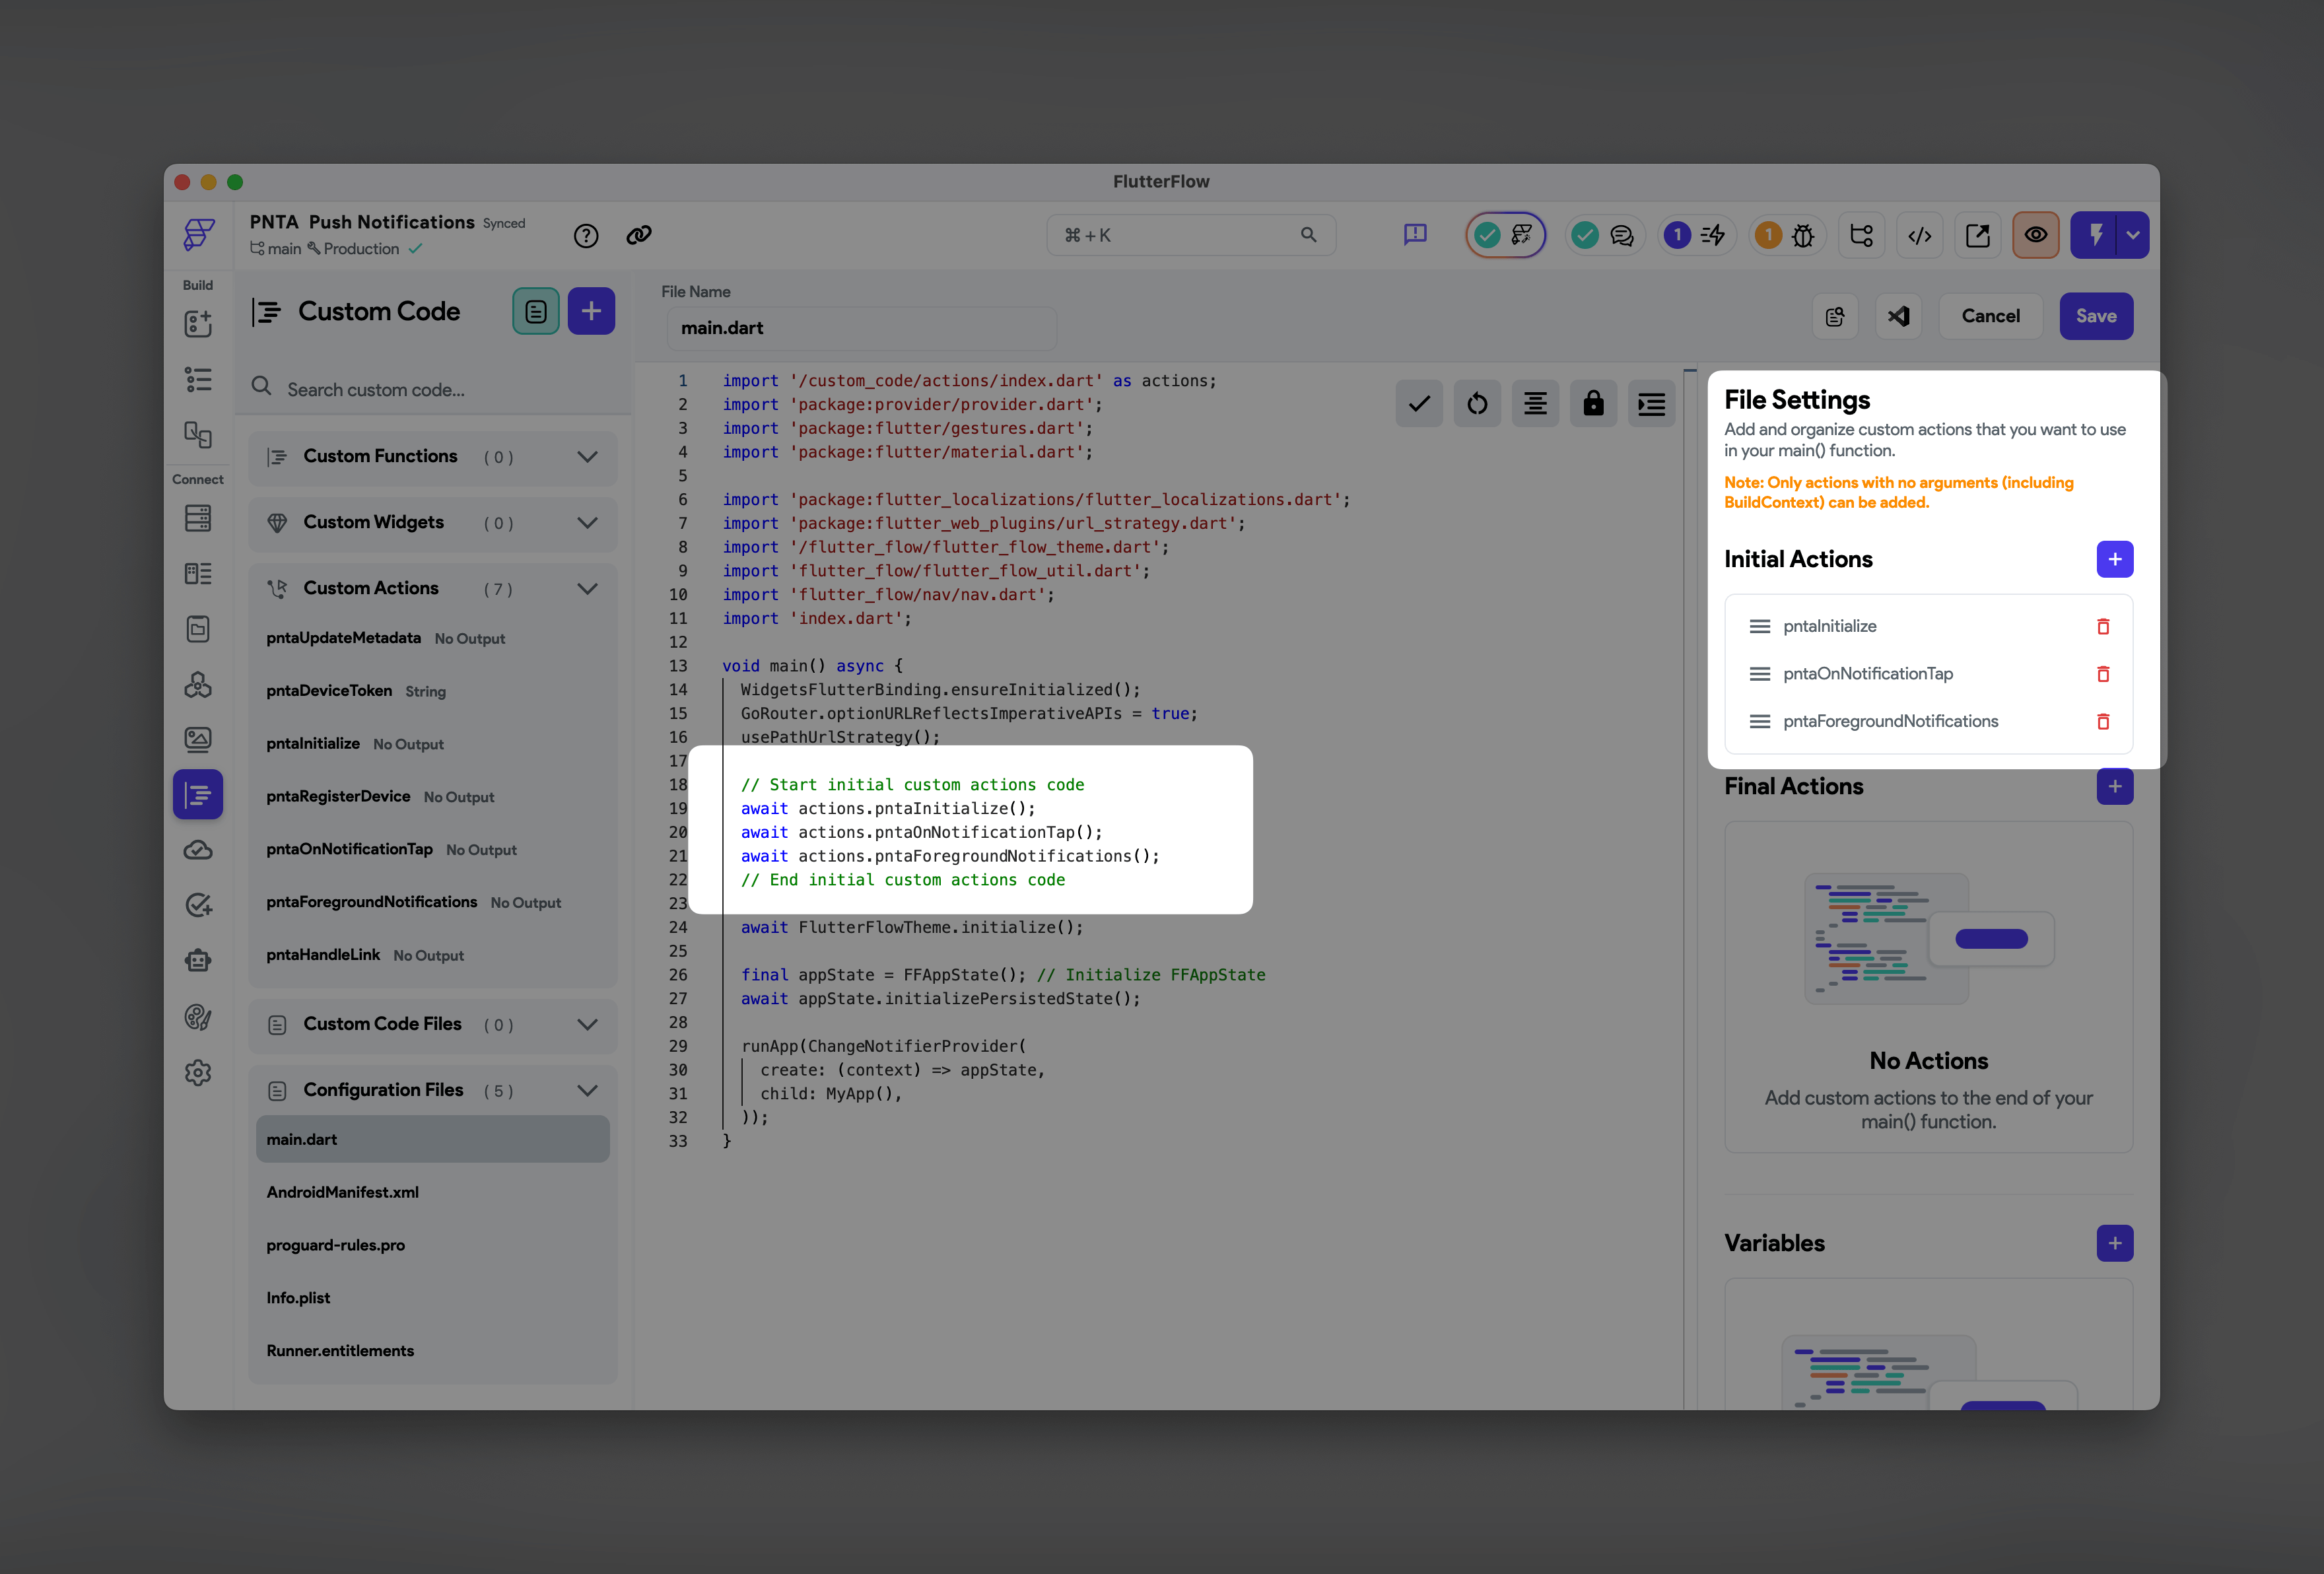The width and height of the screenshot is (2324, 1574).
Task: Open the storyboard sidebar icon under Build
Action: point(198,434)
